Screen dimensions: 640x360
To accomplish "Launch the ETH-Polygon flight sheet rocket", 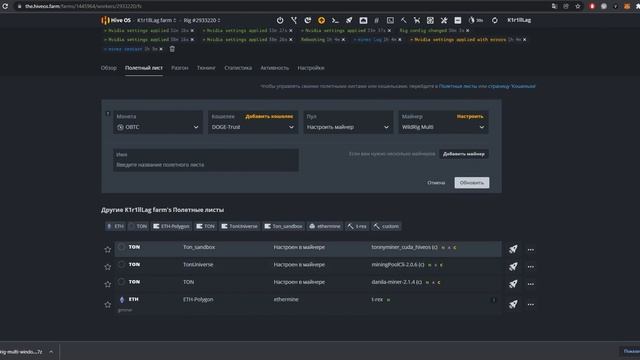I will [x=513, y=304].
